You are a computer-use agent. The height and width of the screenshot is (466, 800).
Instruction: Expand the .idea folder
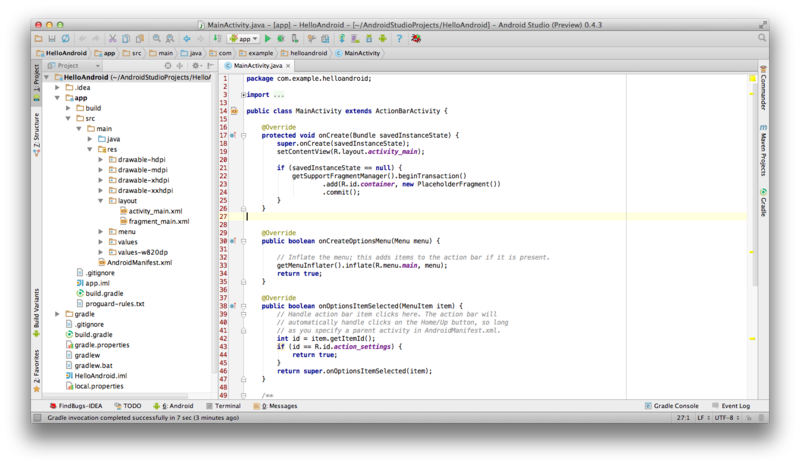coord(57,87)
